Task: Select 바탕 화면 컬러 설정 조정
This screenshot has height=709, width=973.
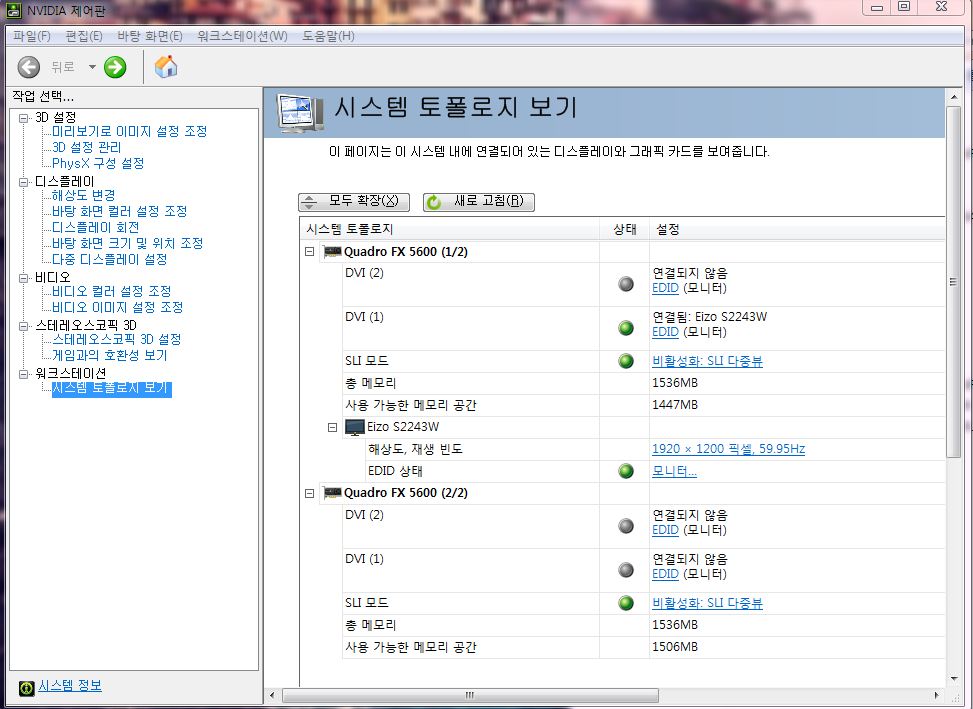Action: click(119, 212)
